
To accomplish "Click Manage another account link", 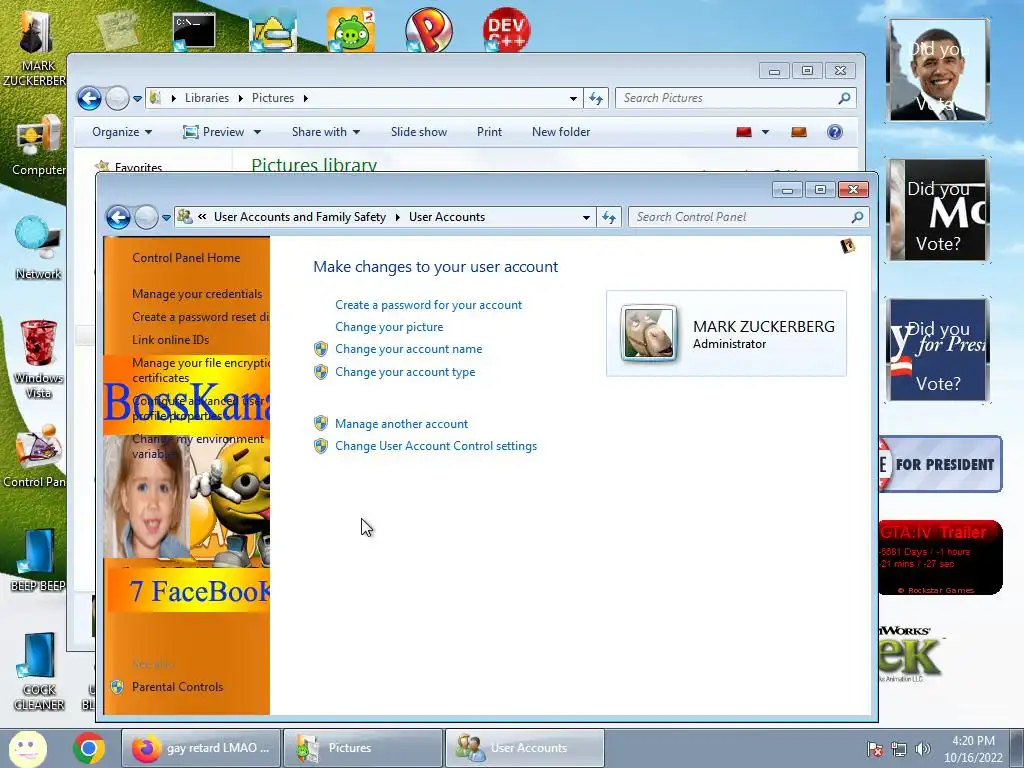I will coord(402,424).
